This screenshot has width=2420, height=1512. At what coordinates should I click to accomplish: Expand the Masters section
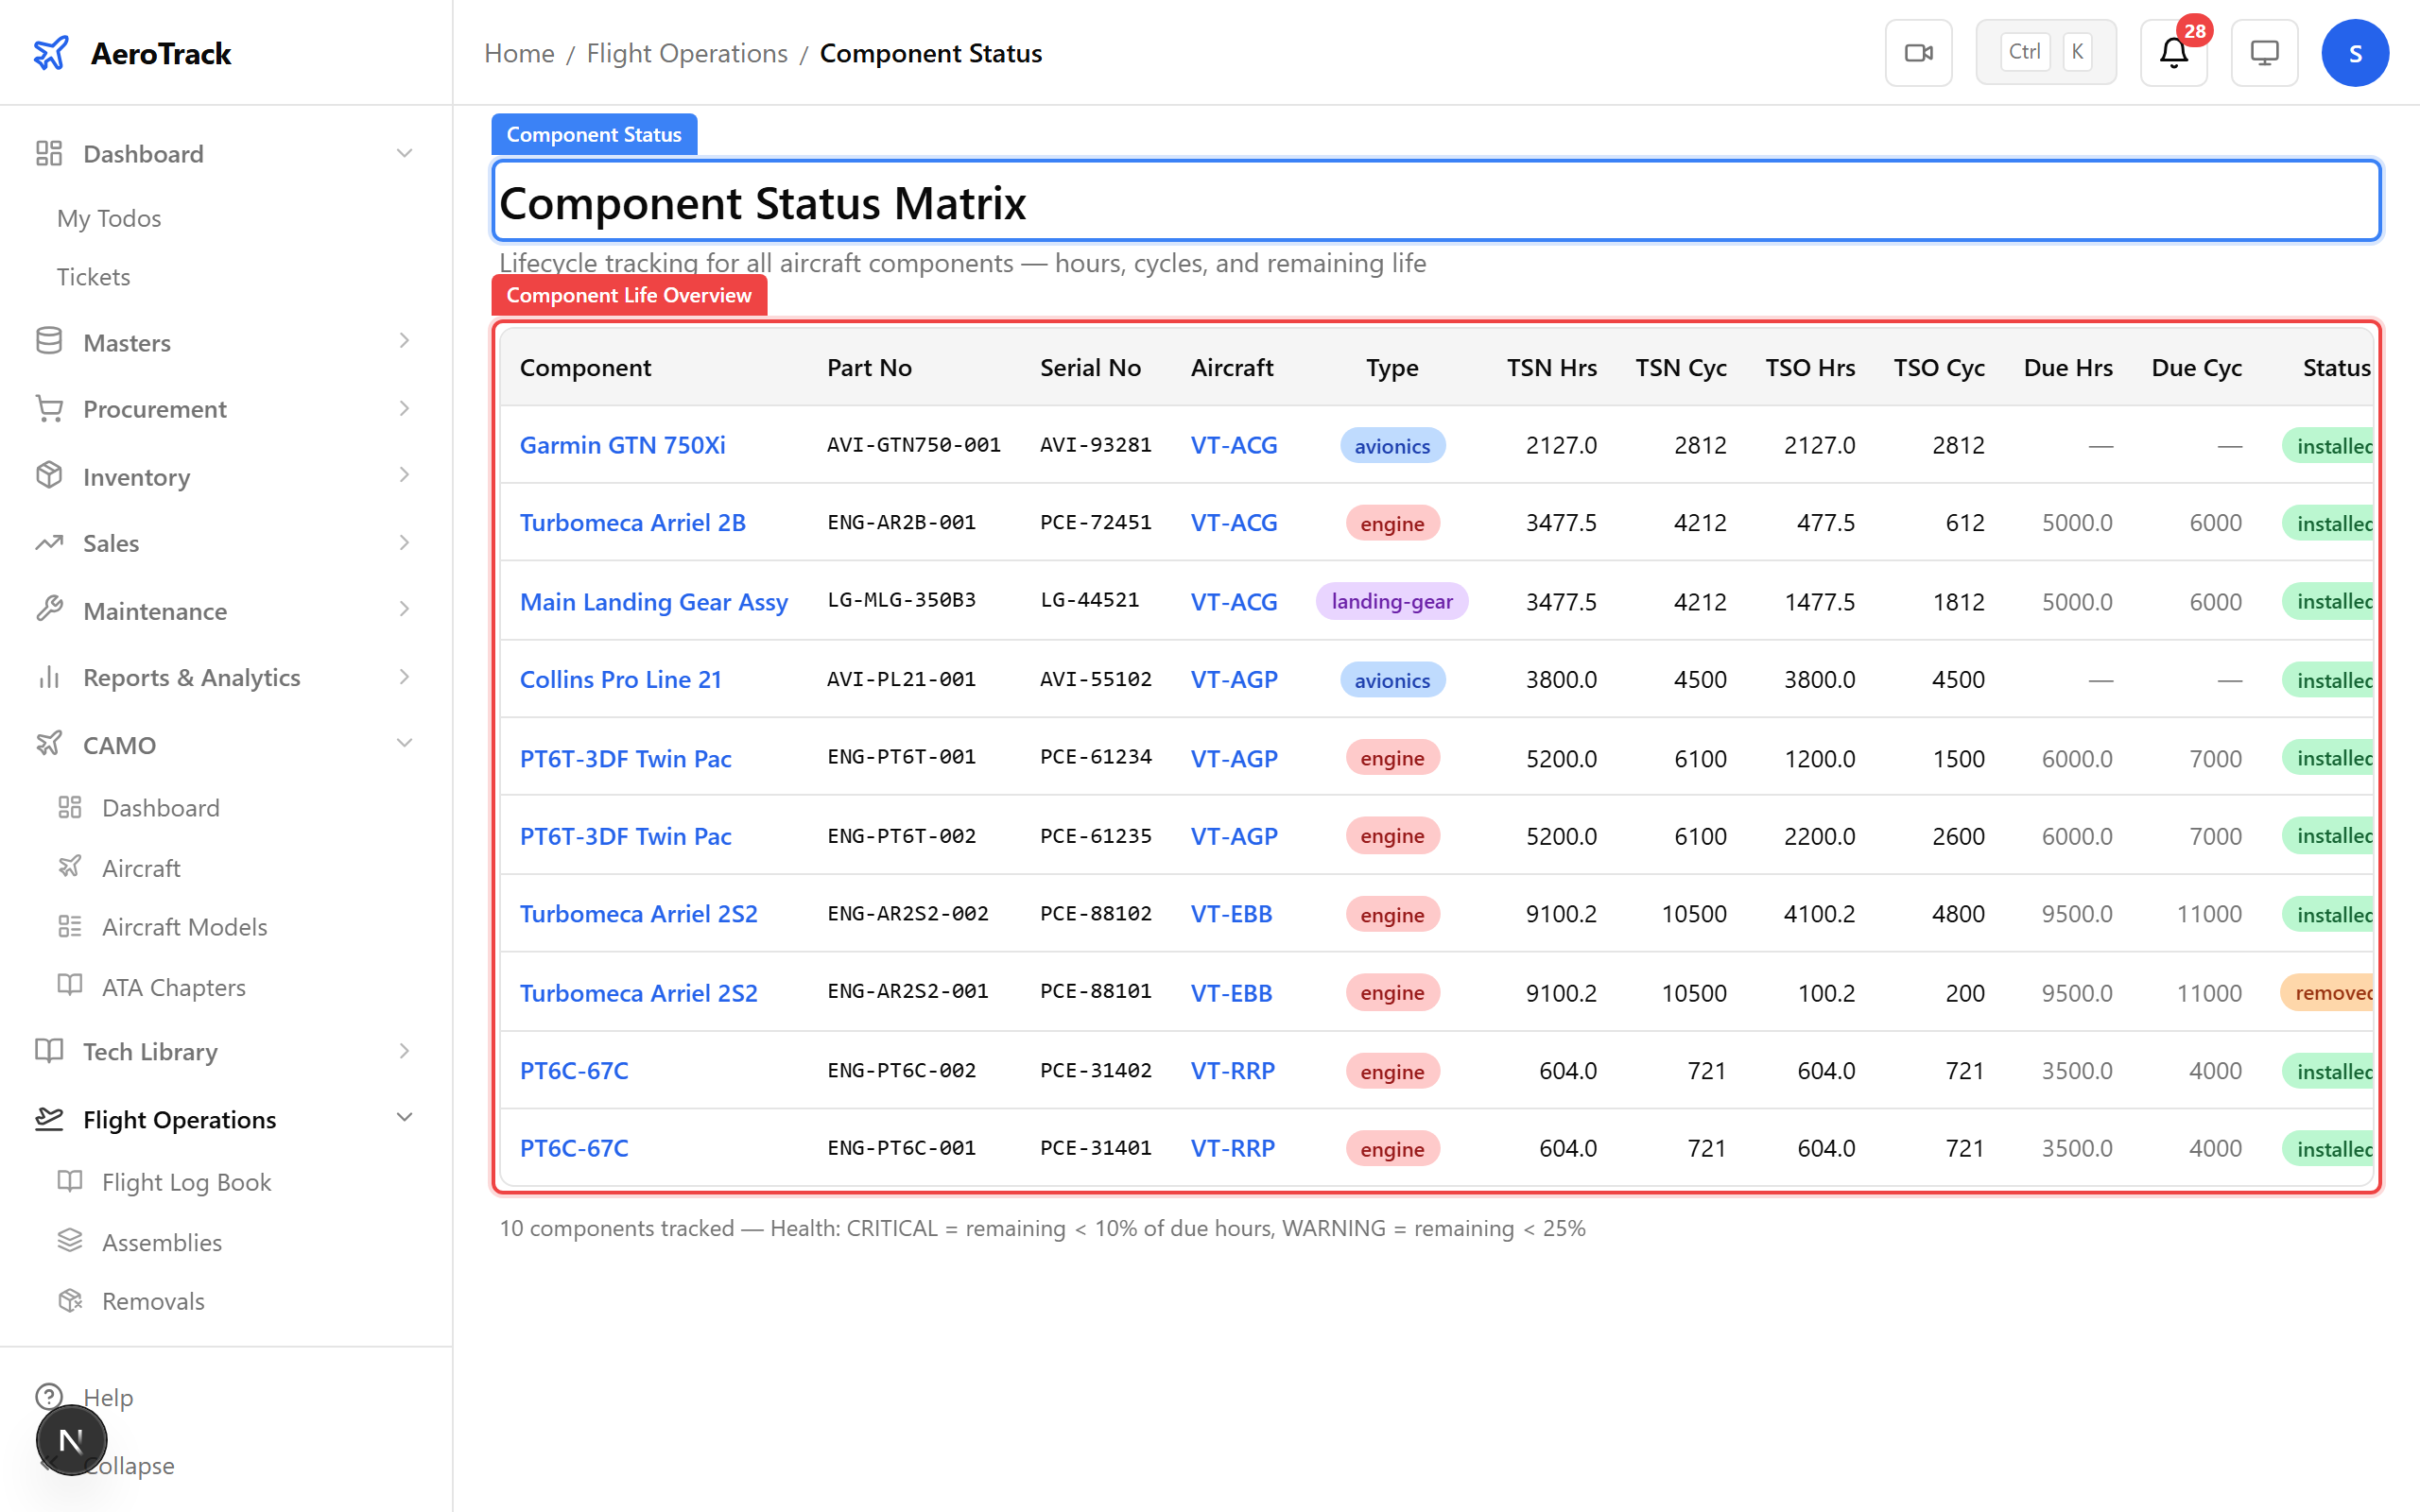point(404,341)
